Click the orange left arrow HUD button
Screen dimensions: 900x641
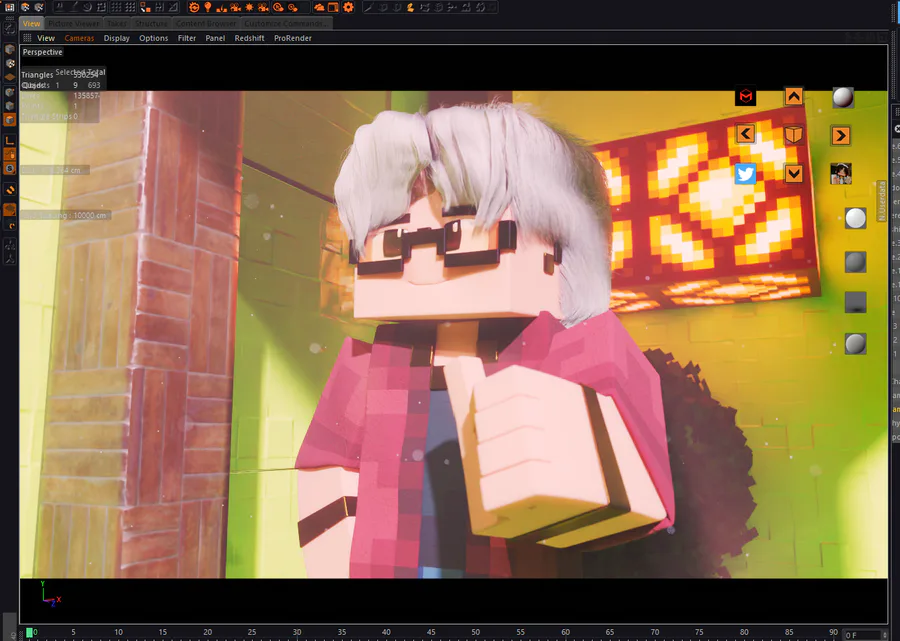pos(745,134)
